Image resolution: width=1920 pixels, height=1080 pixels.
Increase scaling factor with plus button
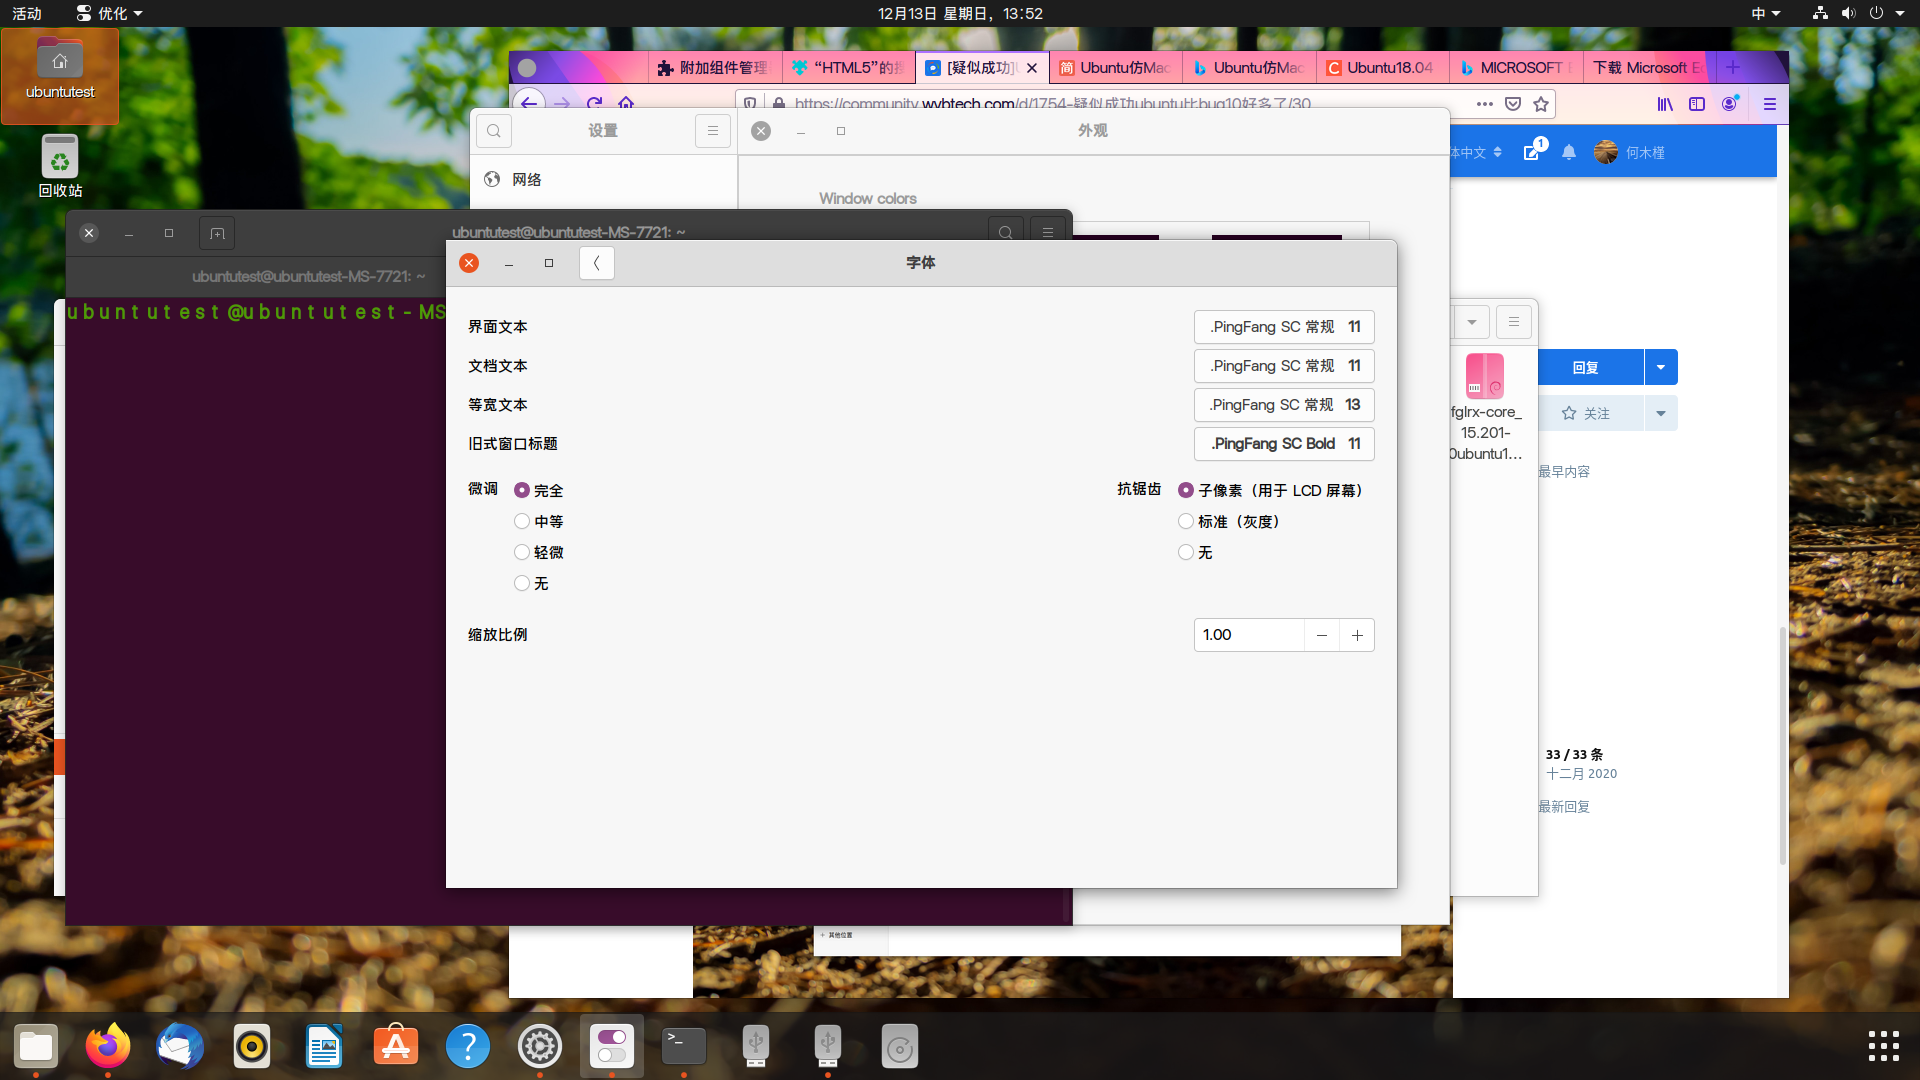point(1357,635)
